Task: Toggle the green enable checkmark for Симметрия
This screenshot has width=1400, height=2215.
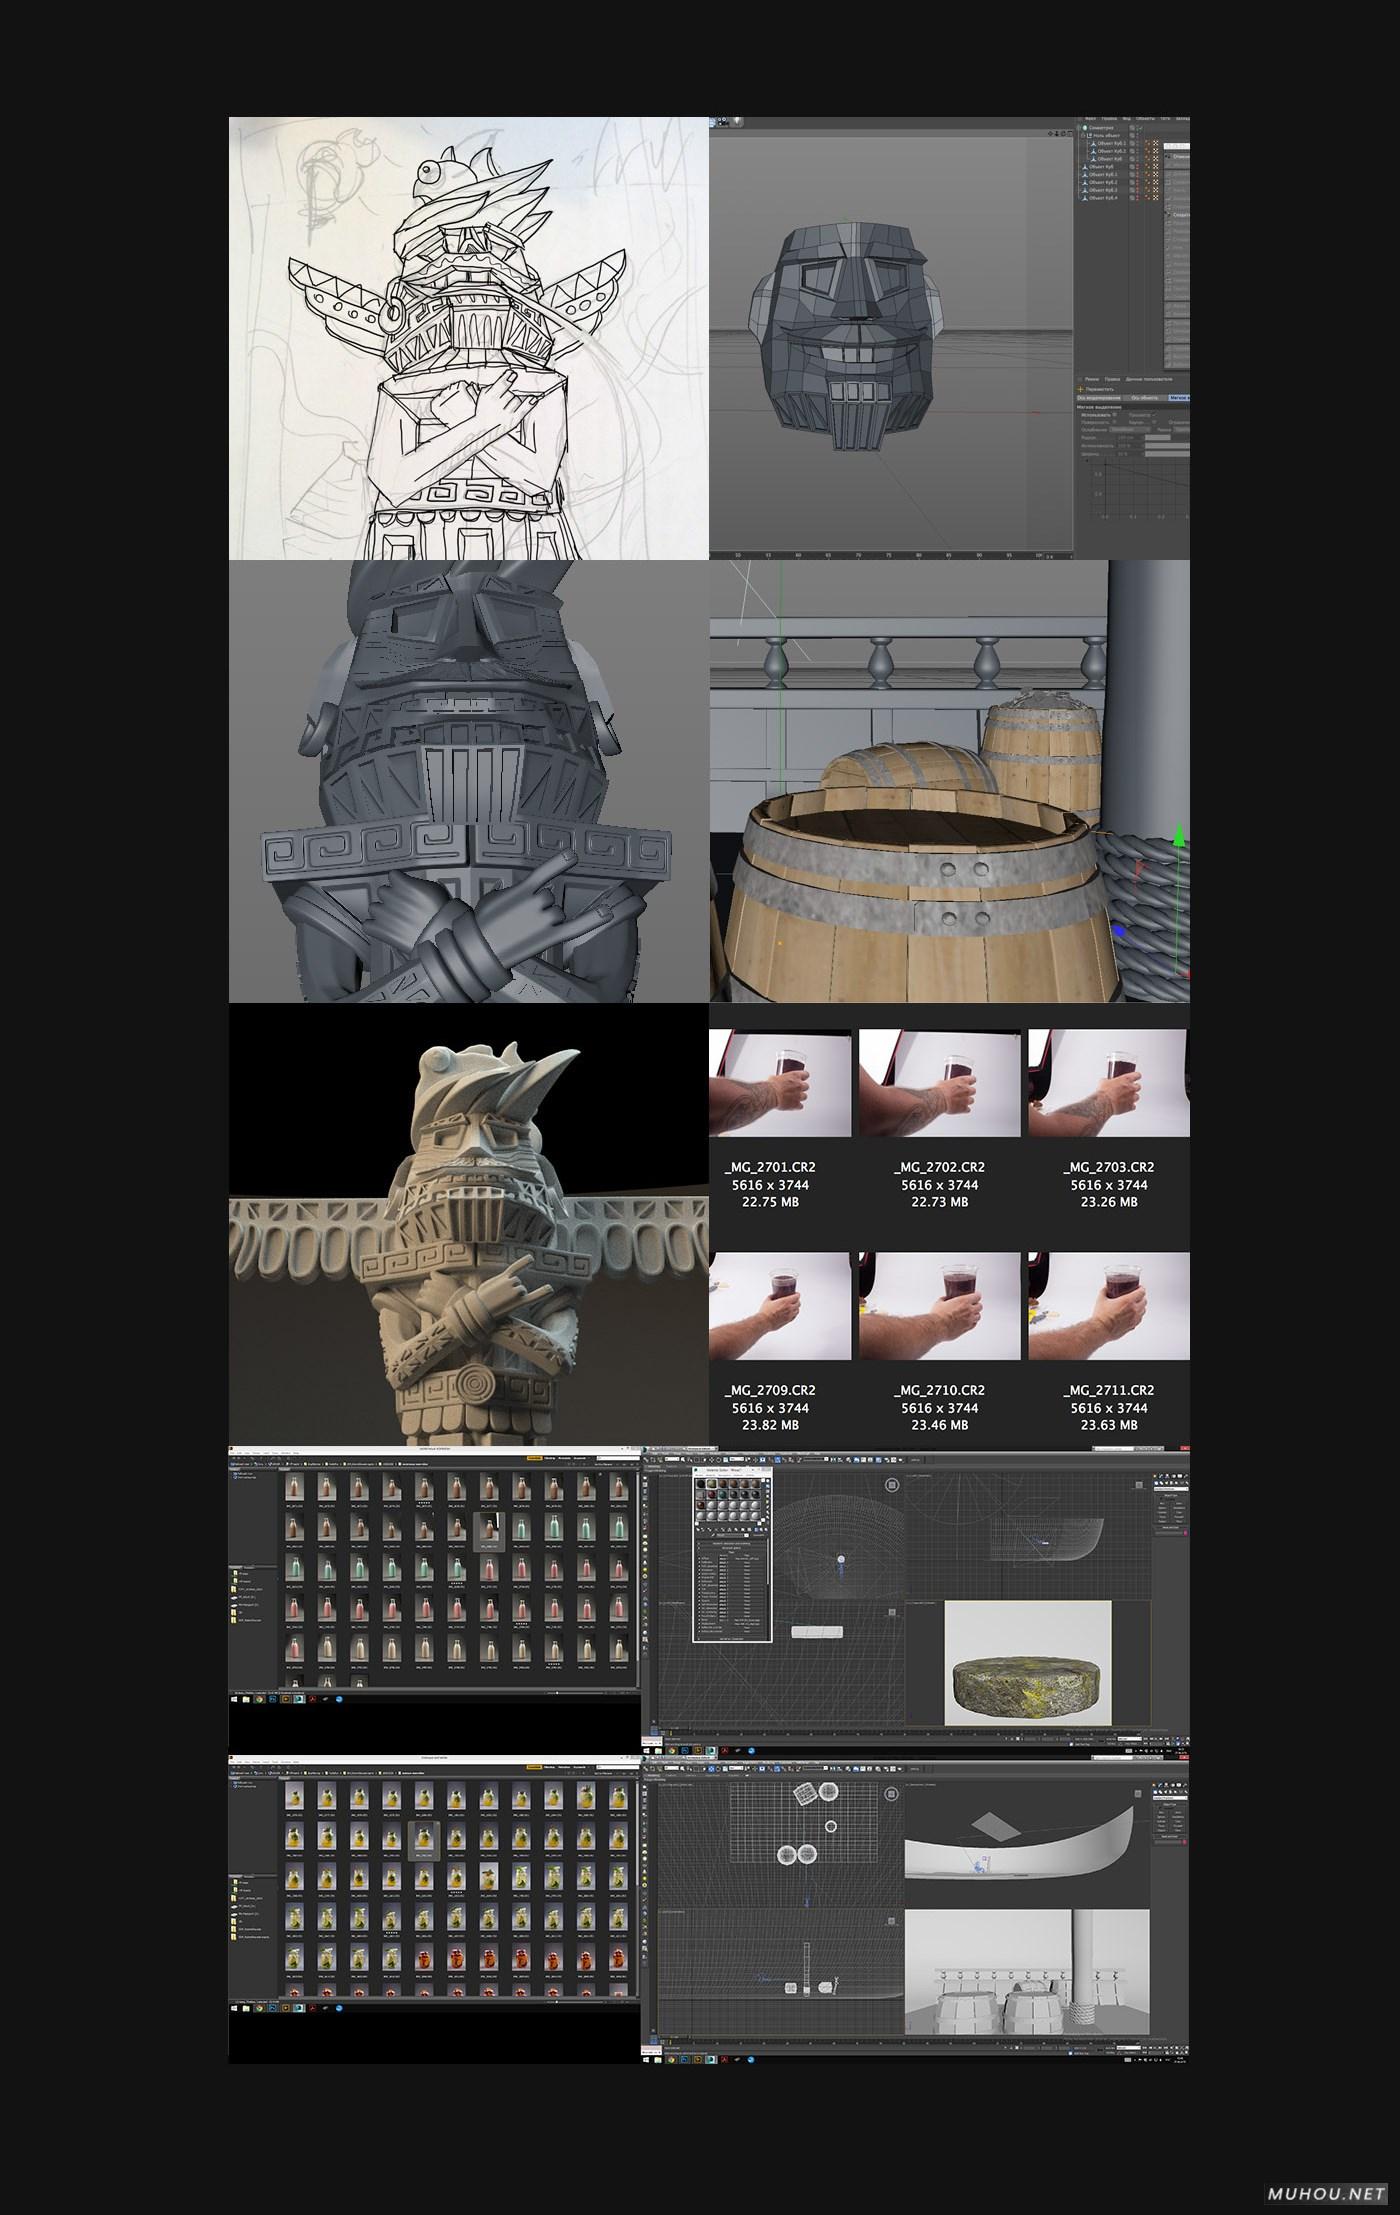Action: [1139, 128]
